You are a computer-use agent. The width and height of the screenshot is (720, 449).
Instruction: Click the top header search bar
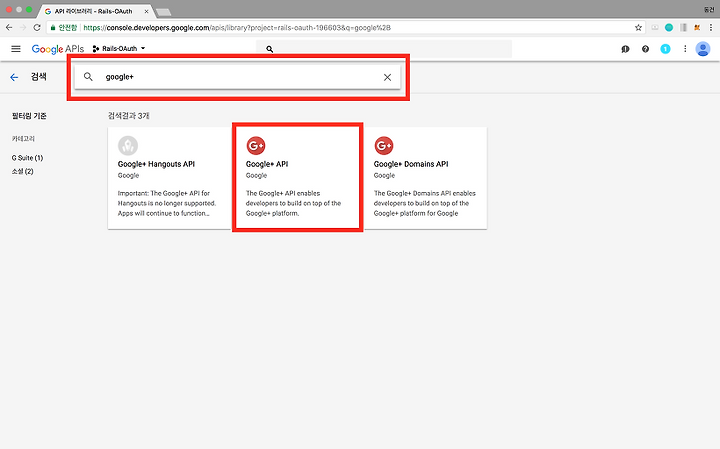point(384,49)
